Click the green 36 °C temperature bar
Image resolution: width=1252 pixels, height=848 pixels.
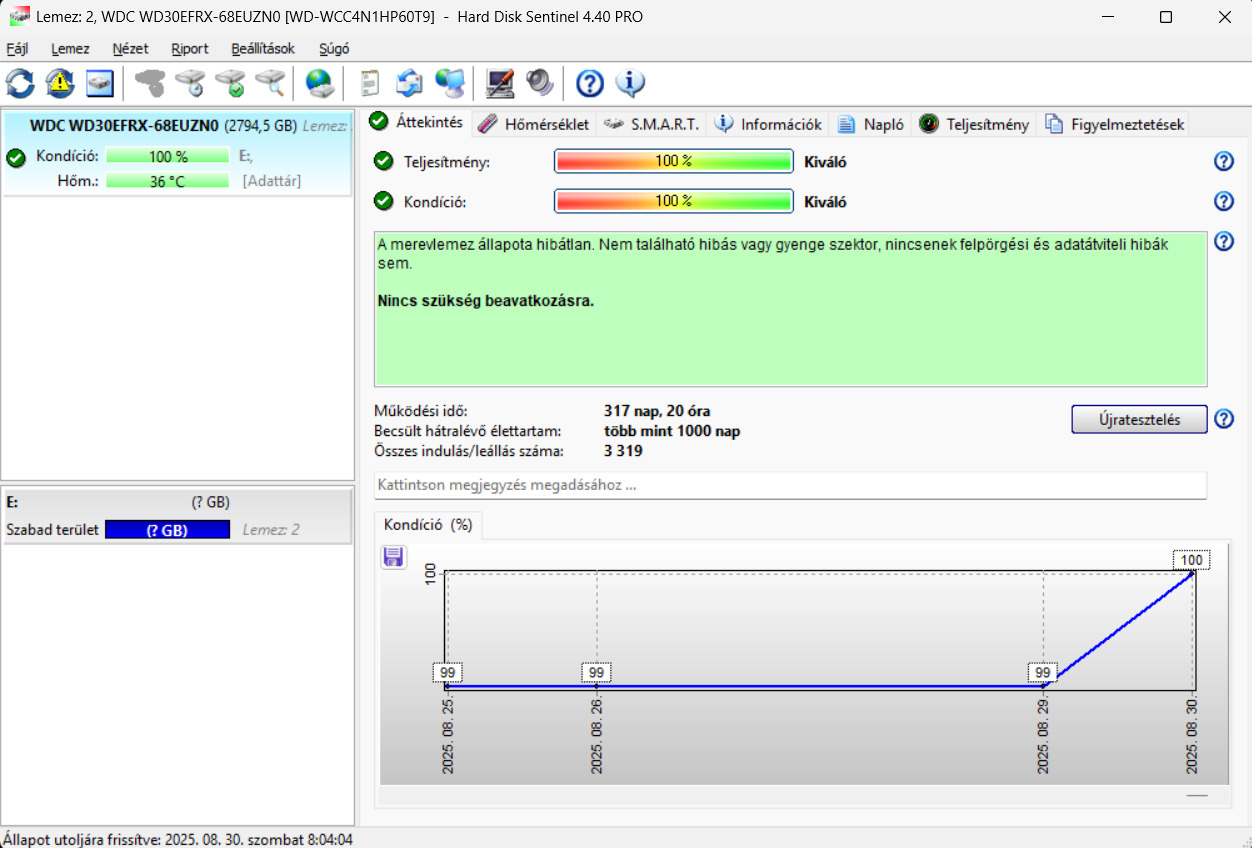click(x=168, y=181)
